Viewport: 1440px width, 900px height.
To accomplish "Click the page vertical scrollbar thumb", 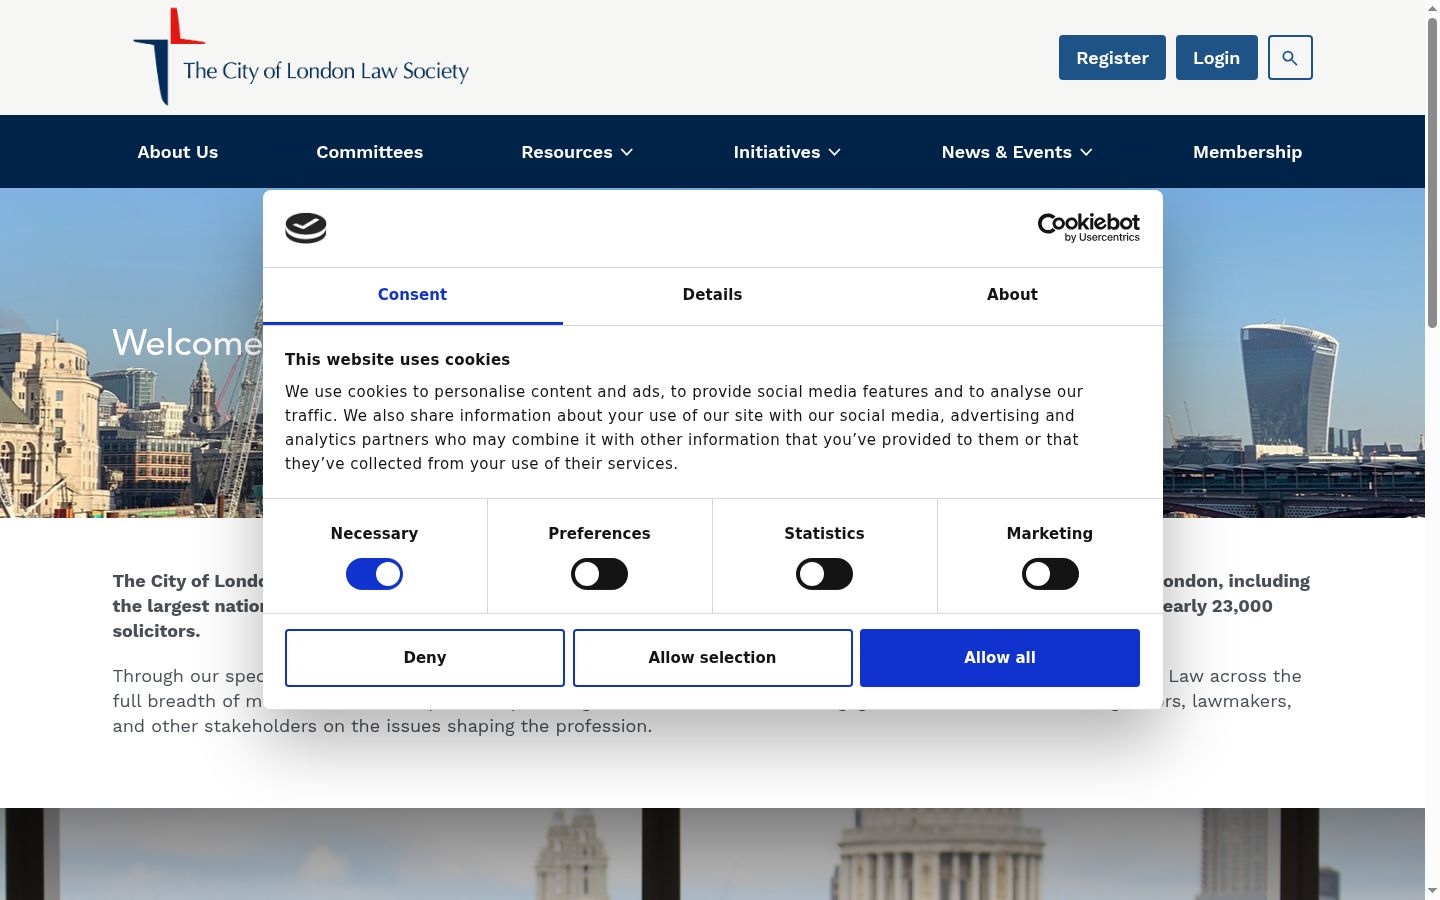I will pyautogui.click(x=1432, y=172).
